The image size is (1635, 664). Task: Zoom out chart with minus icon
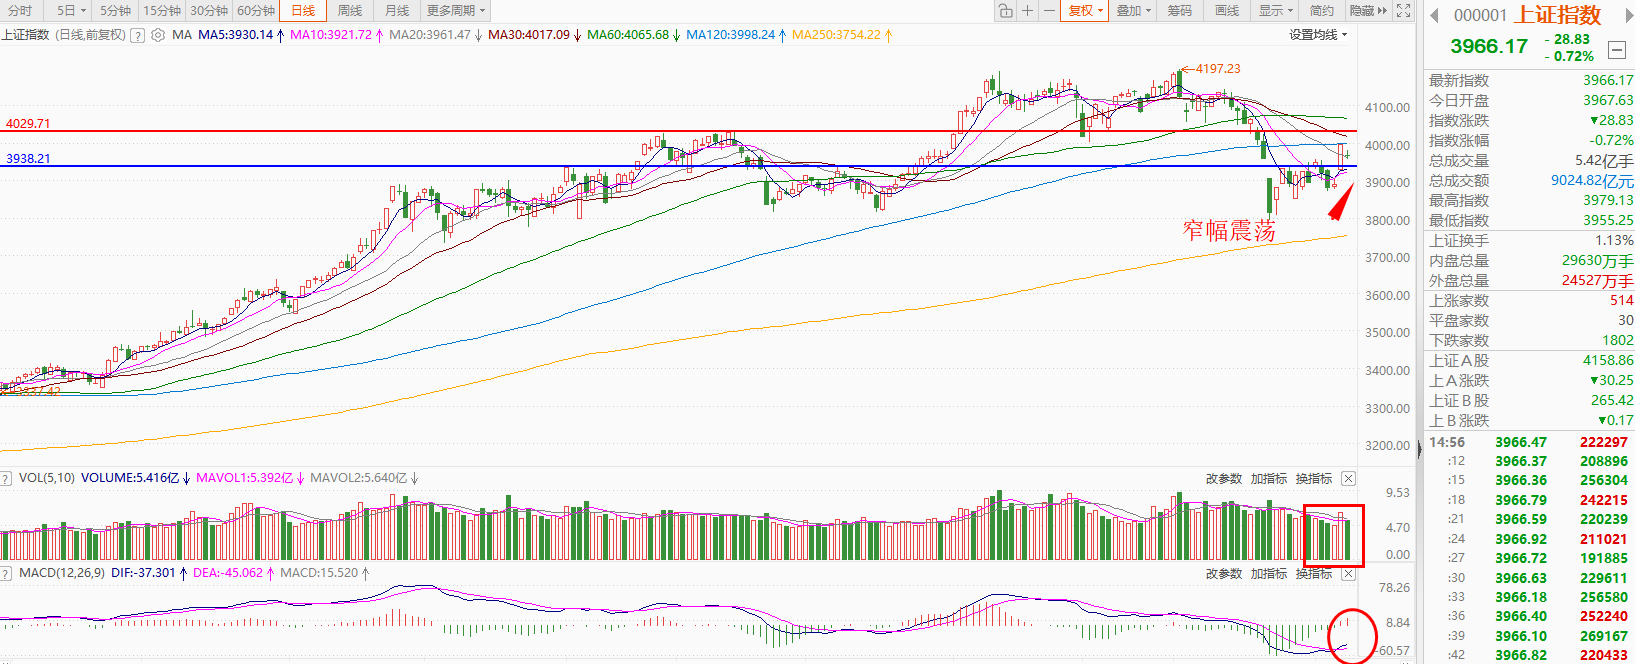point(1049,11)
